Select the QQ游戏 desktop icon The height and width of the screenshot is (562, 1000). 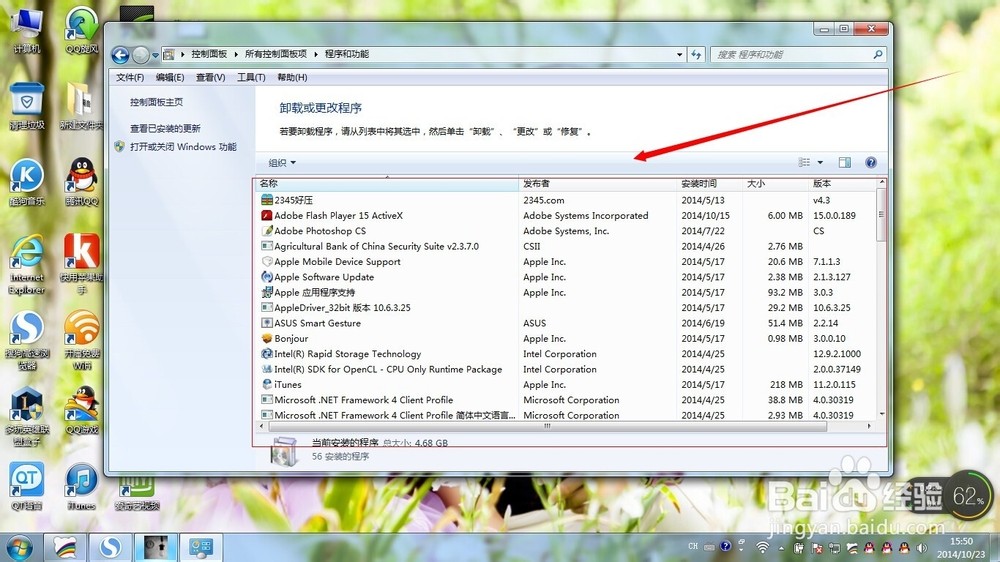click(x=82, y=410)
